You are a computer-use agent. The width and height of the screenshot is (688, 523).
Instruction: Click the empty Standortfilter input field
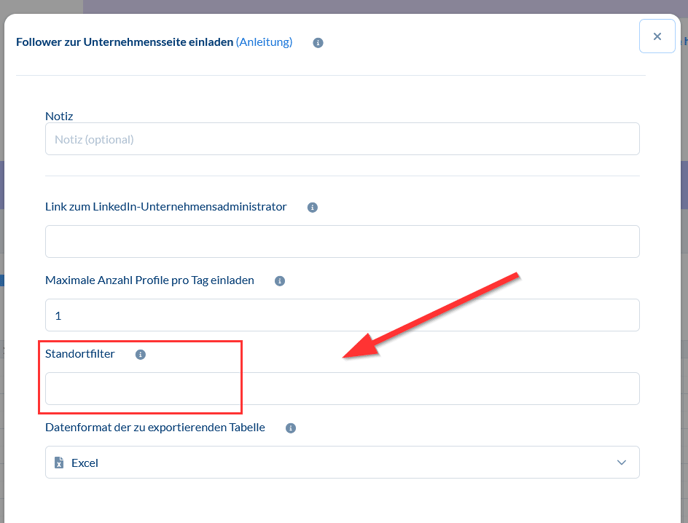pyautogui.click(x=342, y=388)
